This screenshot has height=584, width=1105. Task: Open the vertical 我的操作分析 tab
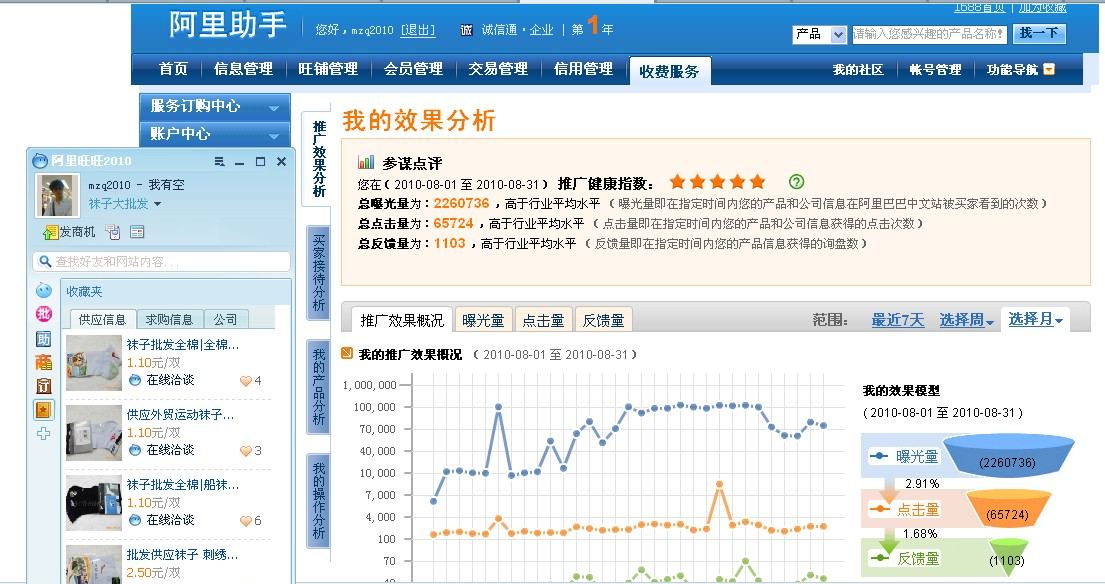pyautogui.click(x=319, y=501)
